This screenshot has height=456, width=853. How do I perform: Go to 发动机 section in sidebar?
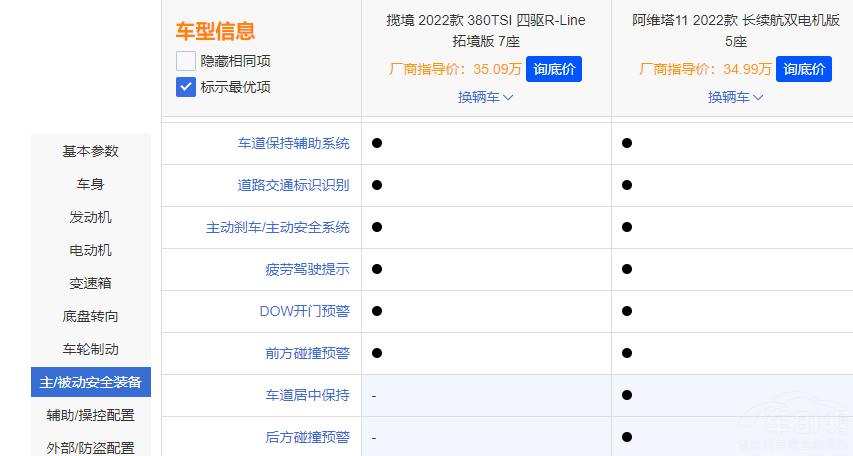pyautogui.click(x=91, y=217)
